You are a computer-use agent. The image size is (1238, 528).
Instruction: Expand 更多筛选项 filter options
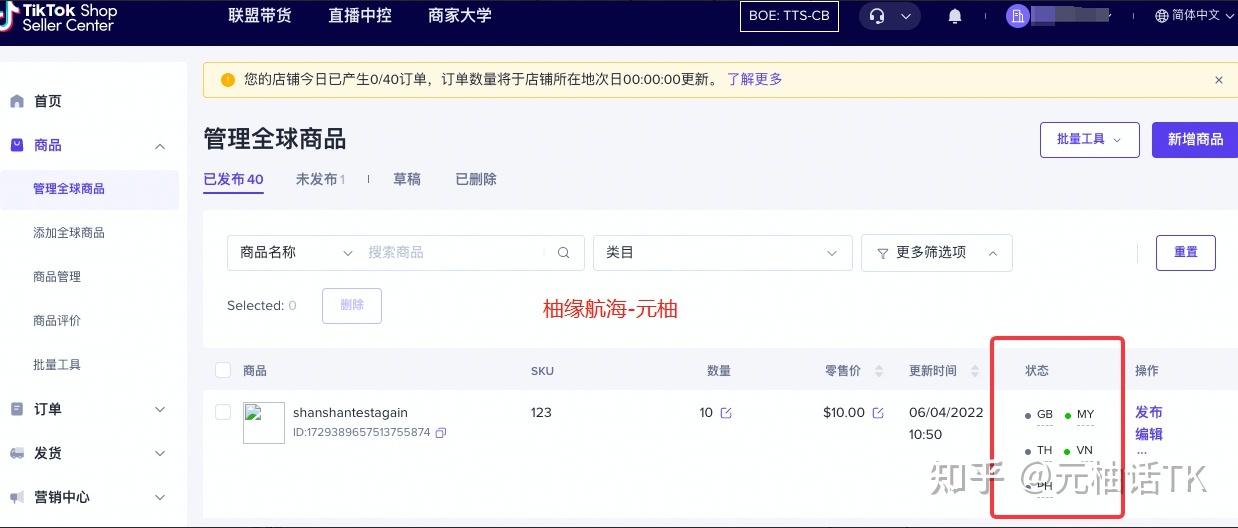tap(937, 253)
